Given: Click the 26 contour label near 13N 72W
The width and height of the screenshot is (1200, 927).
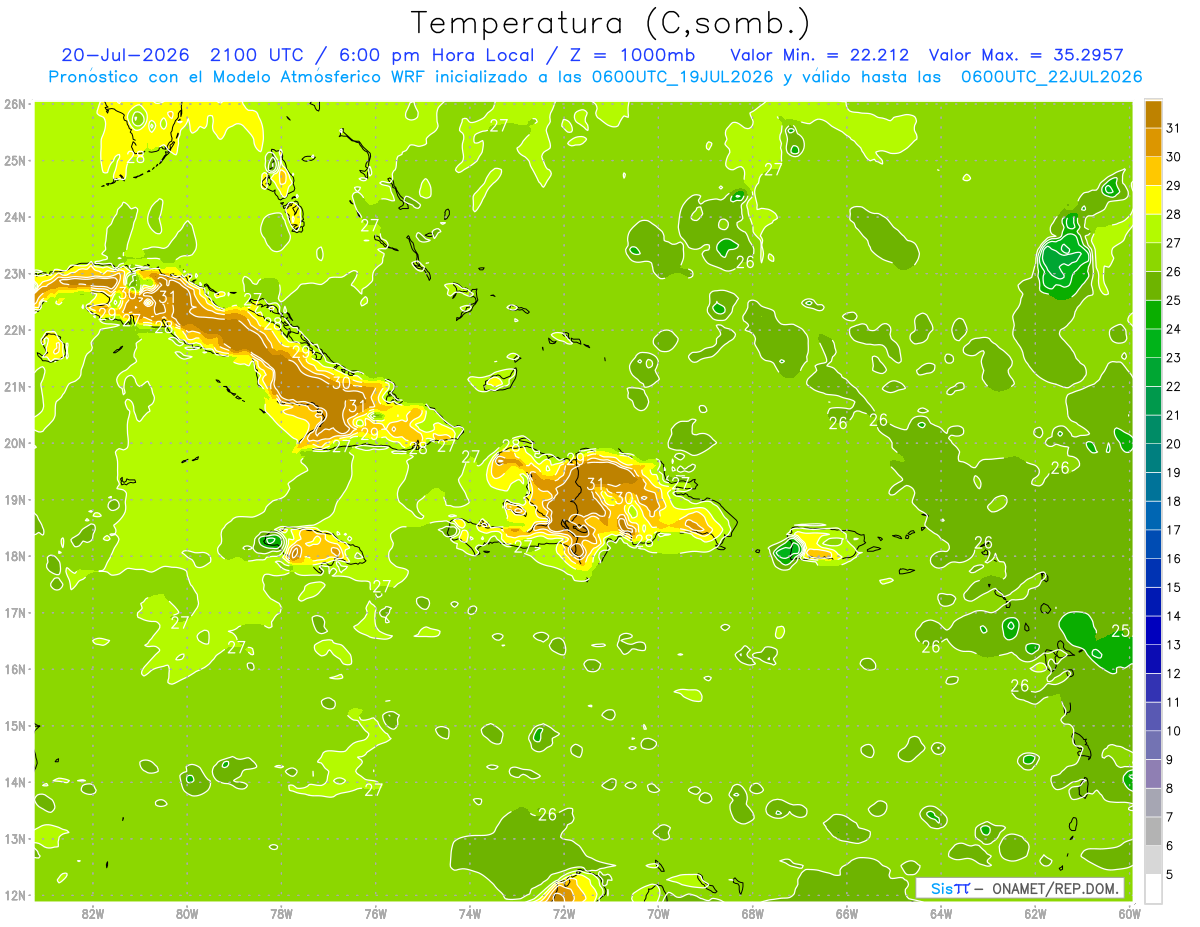Looking at the screenshot, I should tap(547, 815).
